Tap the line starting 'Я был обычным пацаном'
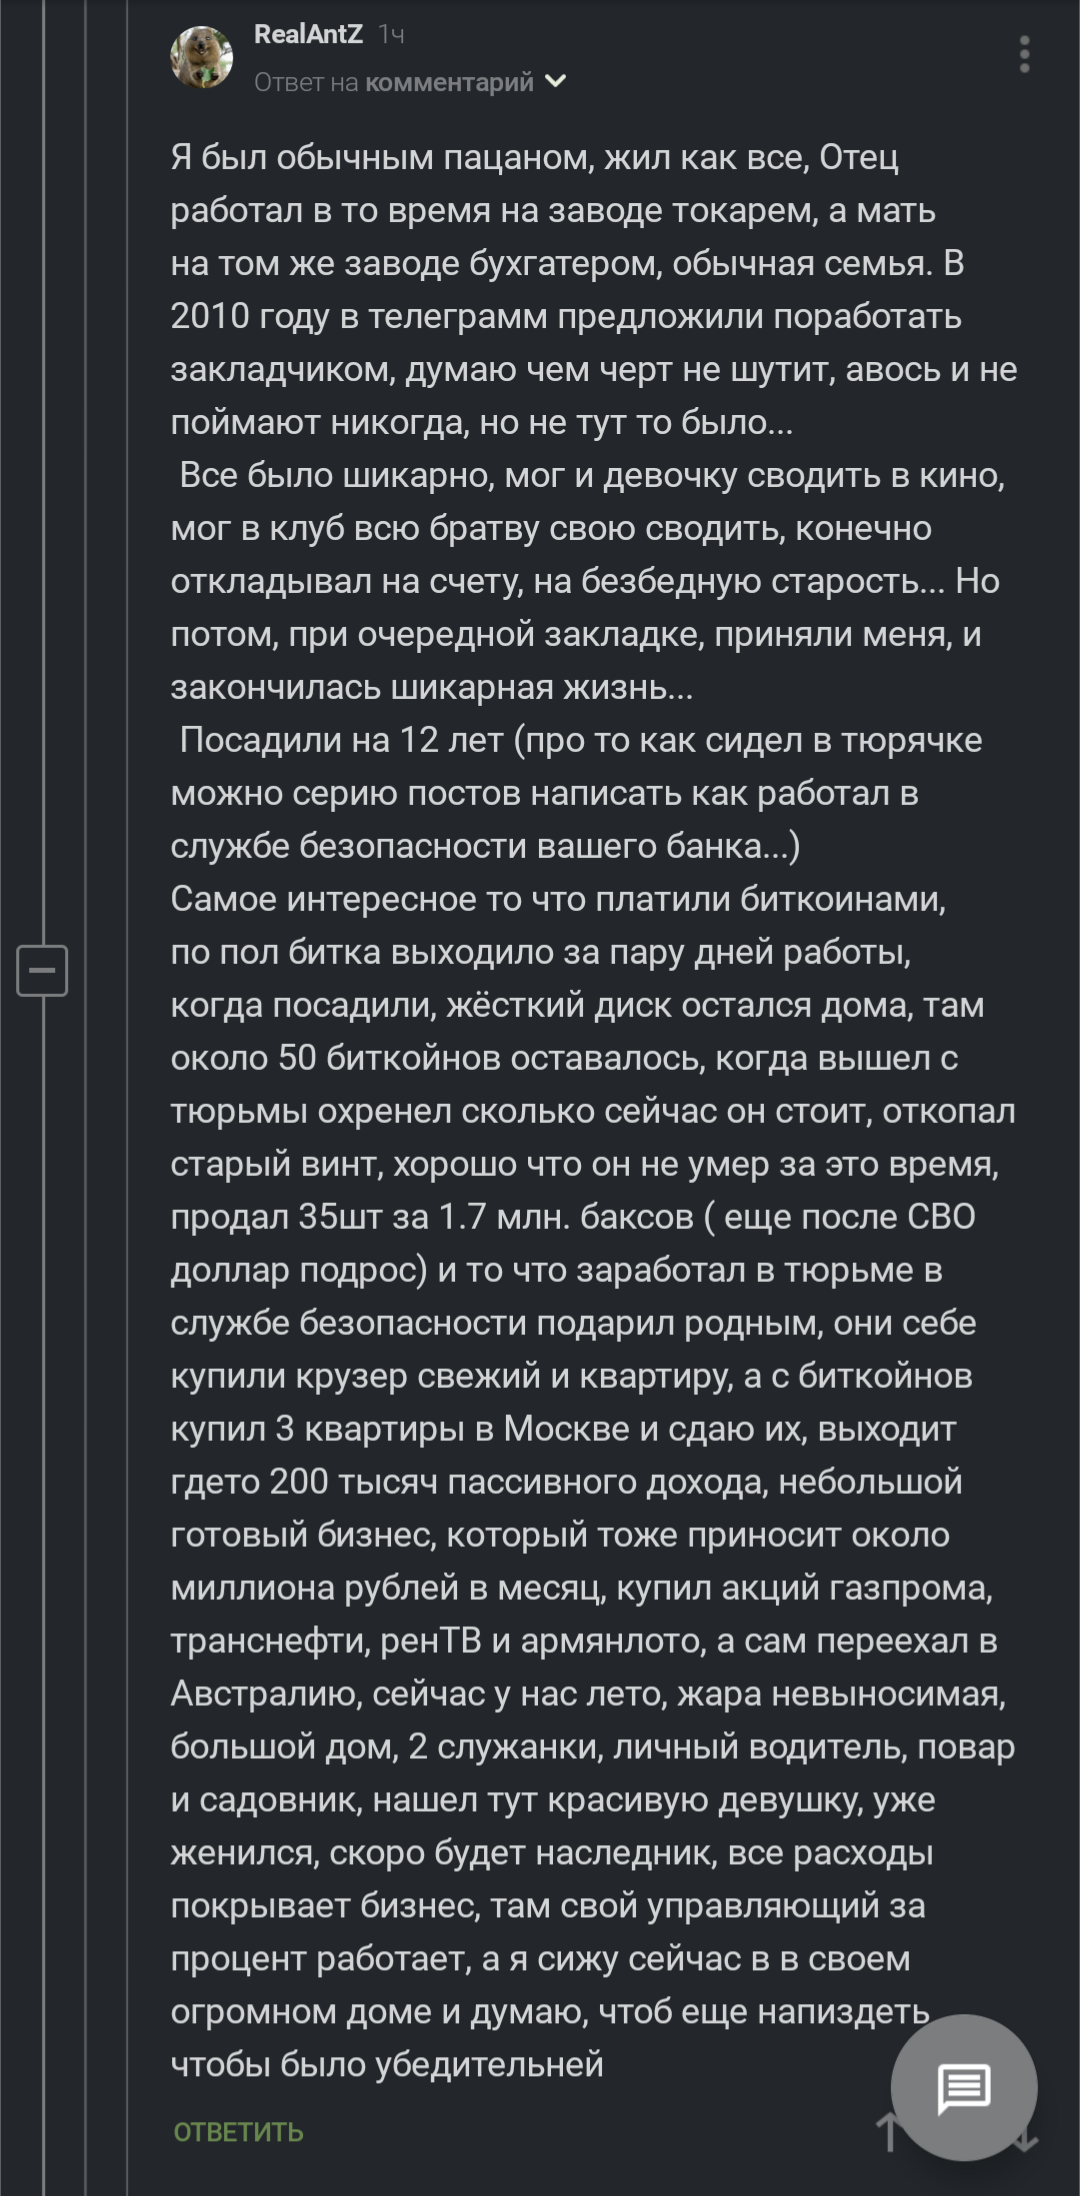The height and width of the screenshot is (2196, 1080). 535,158
